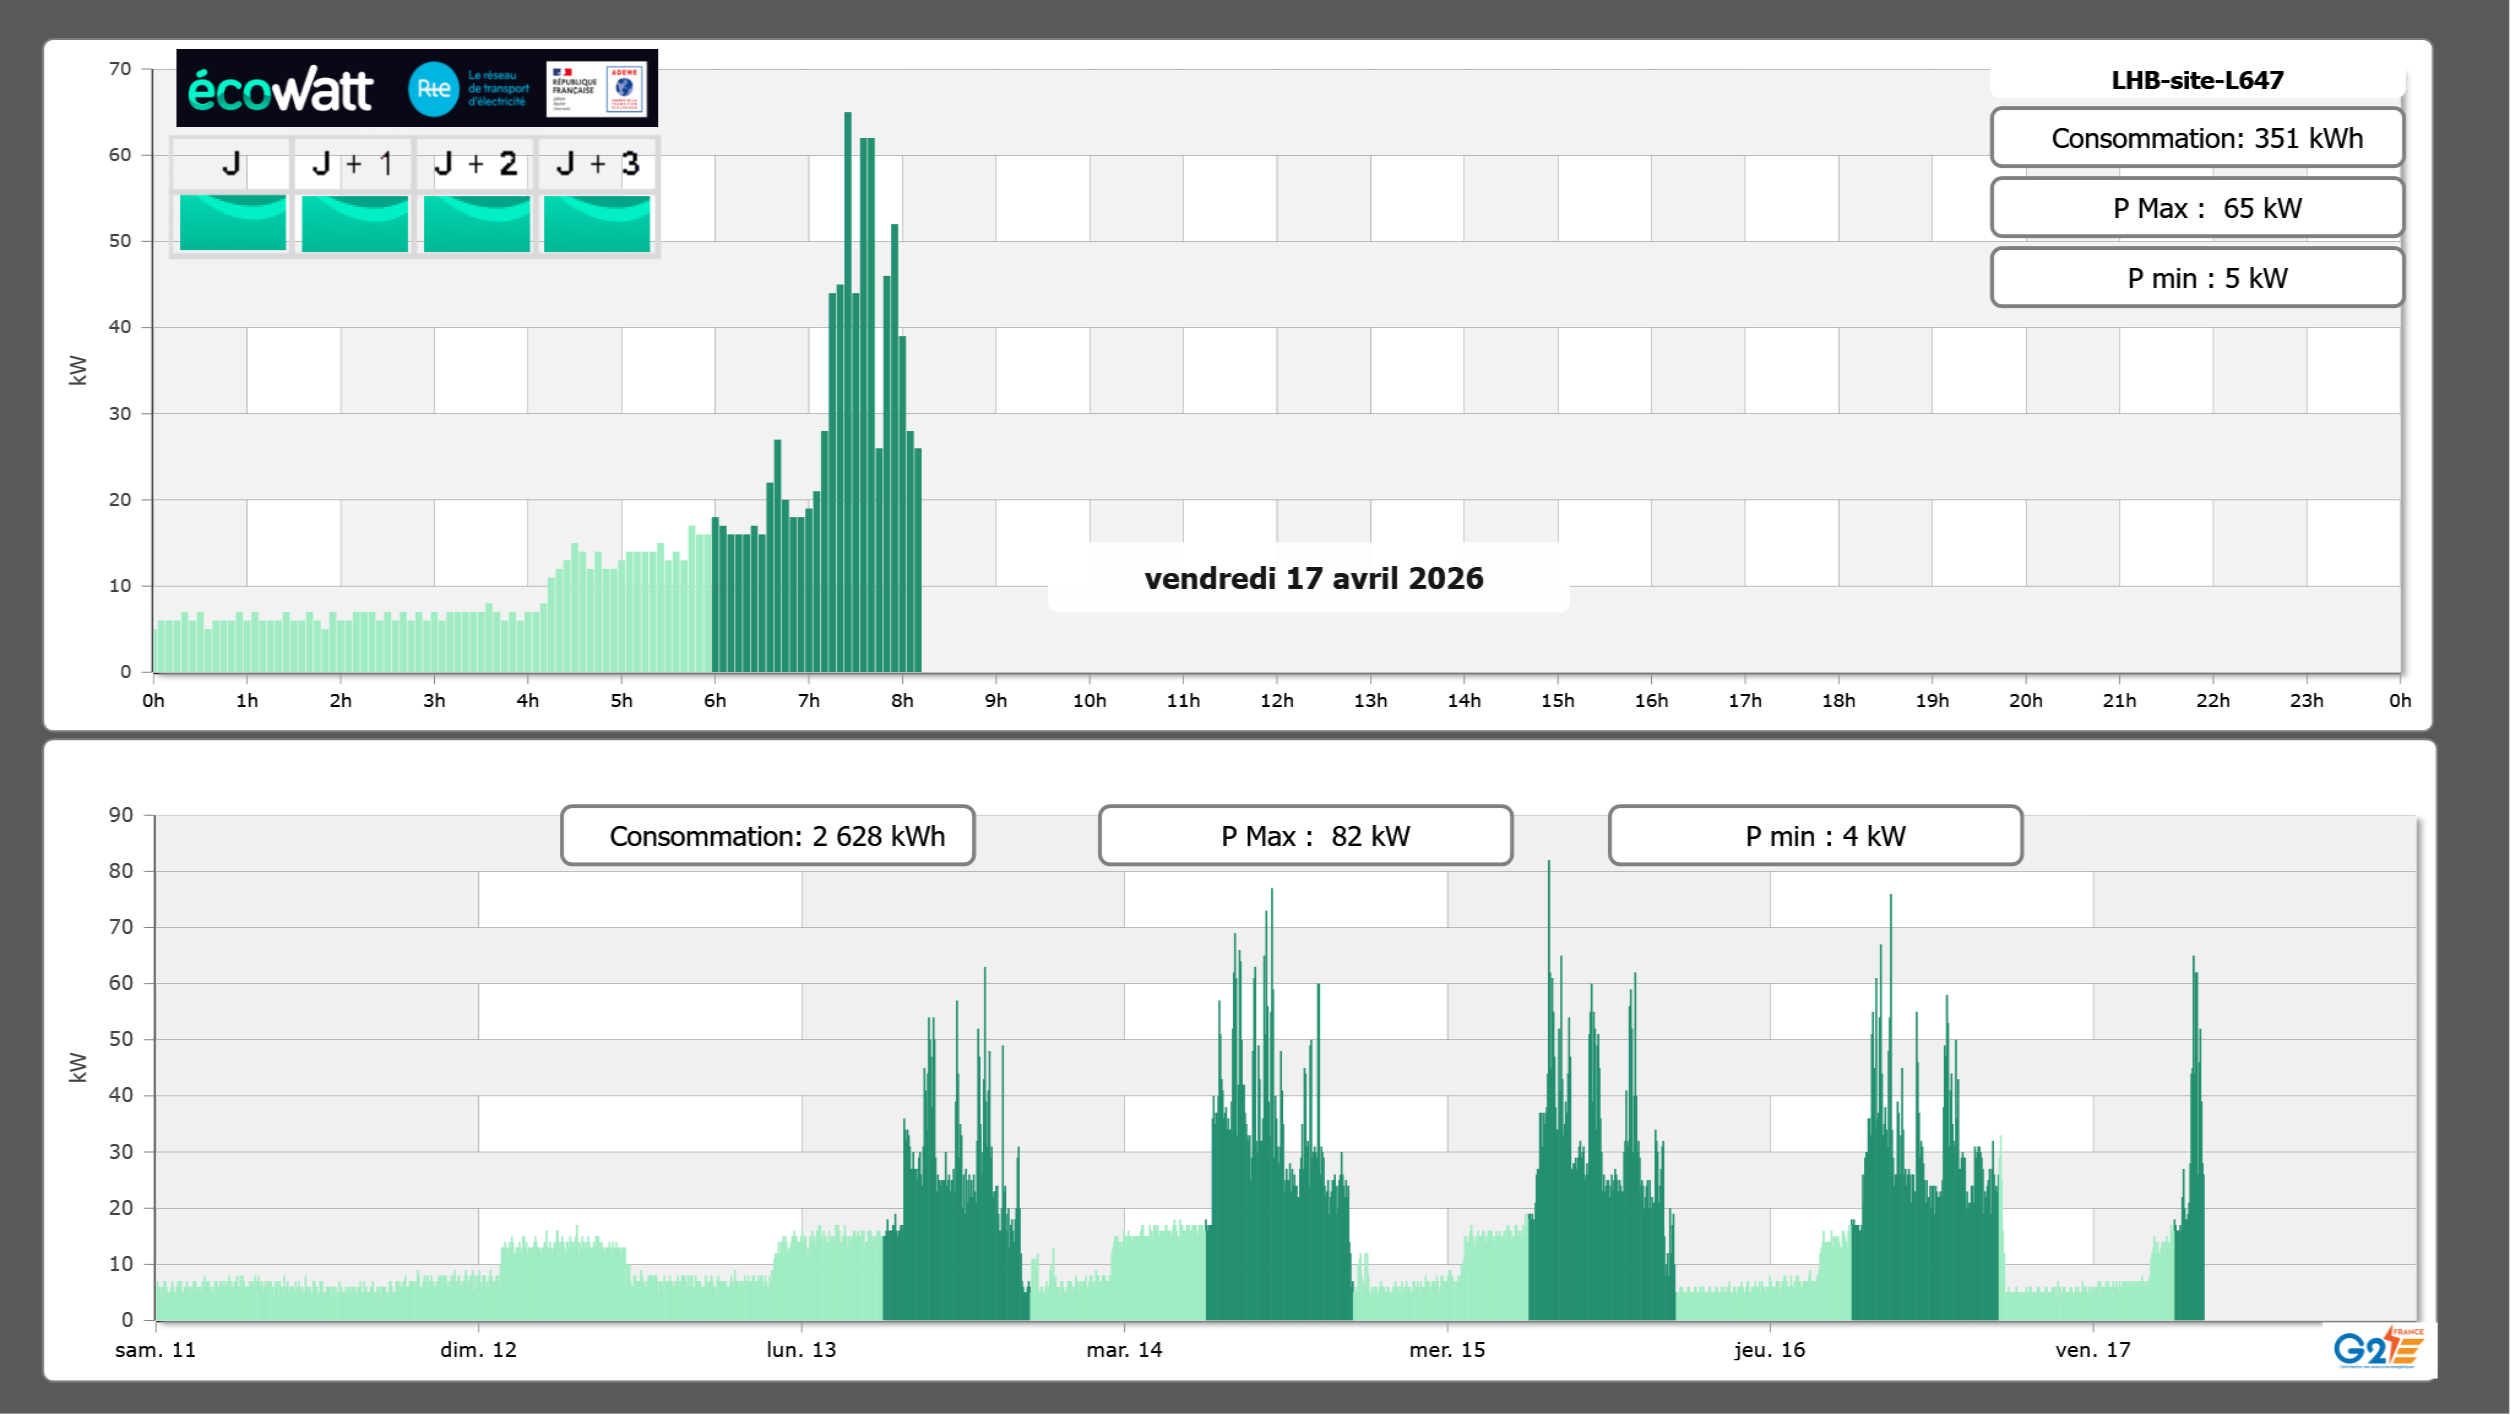Click the LHB-site-L647 site title

[x=2196, y=80]
